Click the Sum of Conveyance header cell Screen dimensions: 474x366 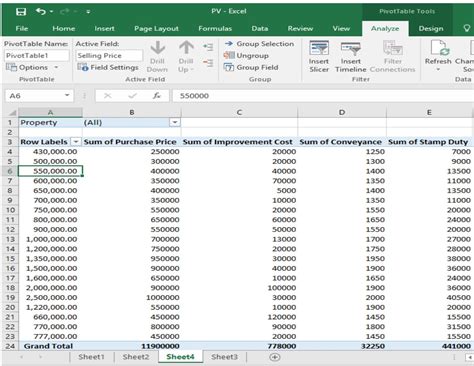pos(341,142)
